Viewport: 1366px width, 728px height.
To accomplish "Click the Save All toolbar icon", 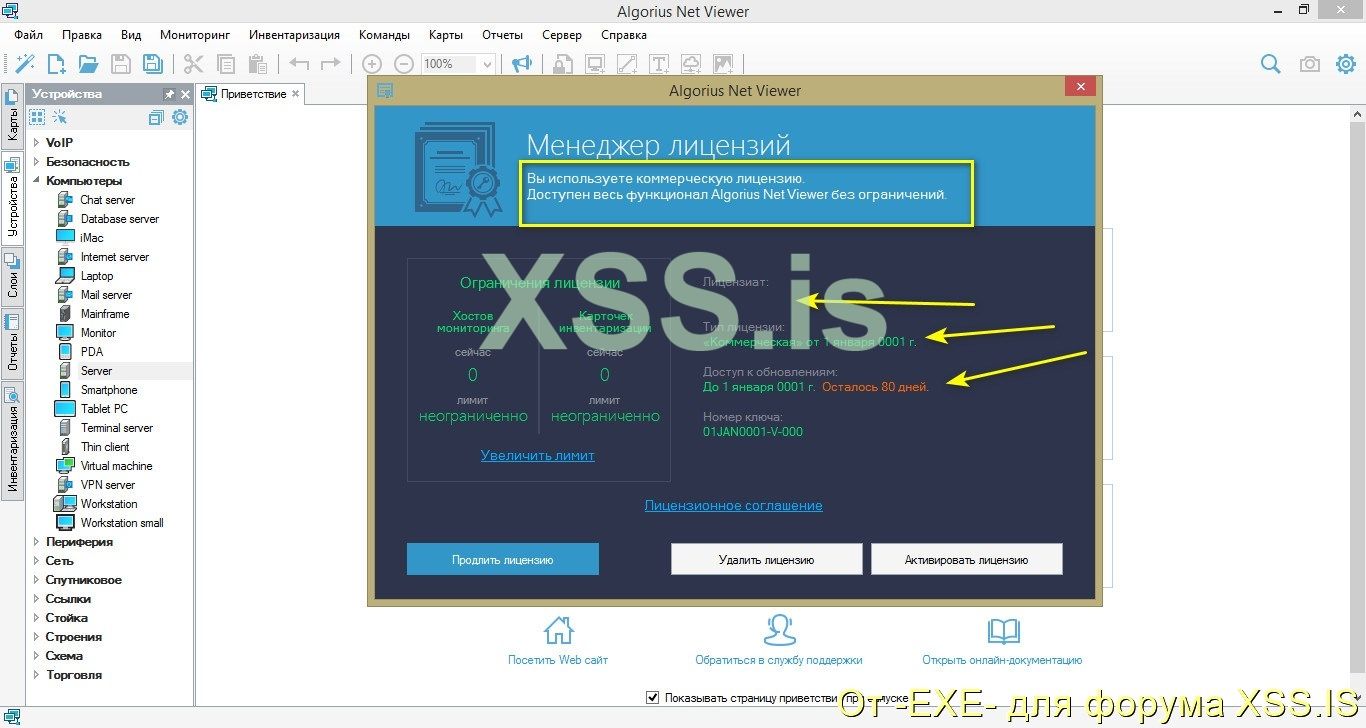I will click(x=152, y=64).
